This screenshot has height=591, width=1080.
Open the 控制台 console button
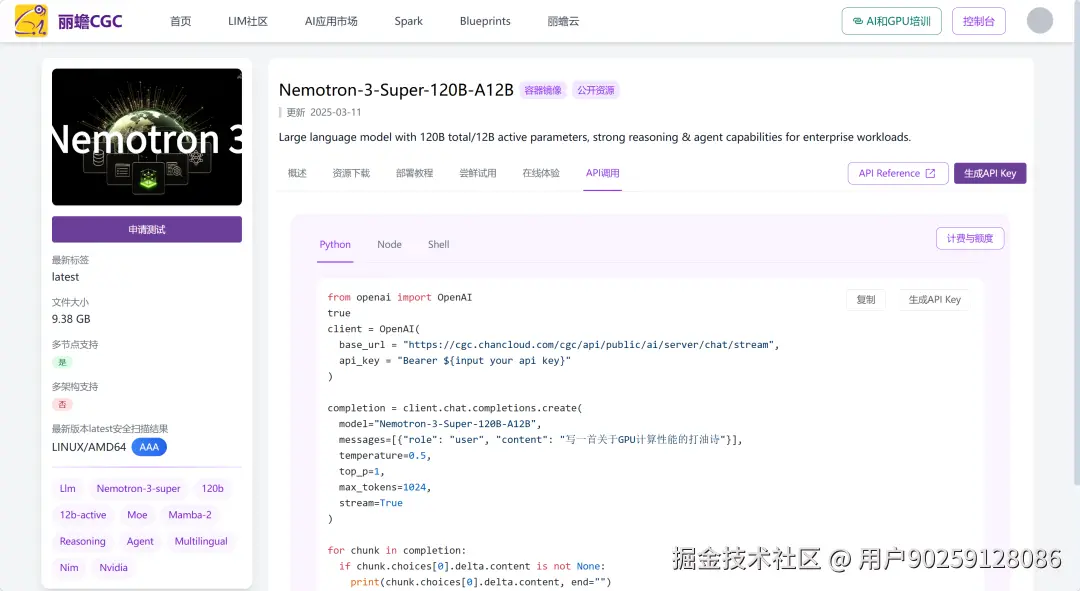tap(979, 21)
